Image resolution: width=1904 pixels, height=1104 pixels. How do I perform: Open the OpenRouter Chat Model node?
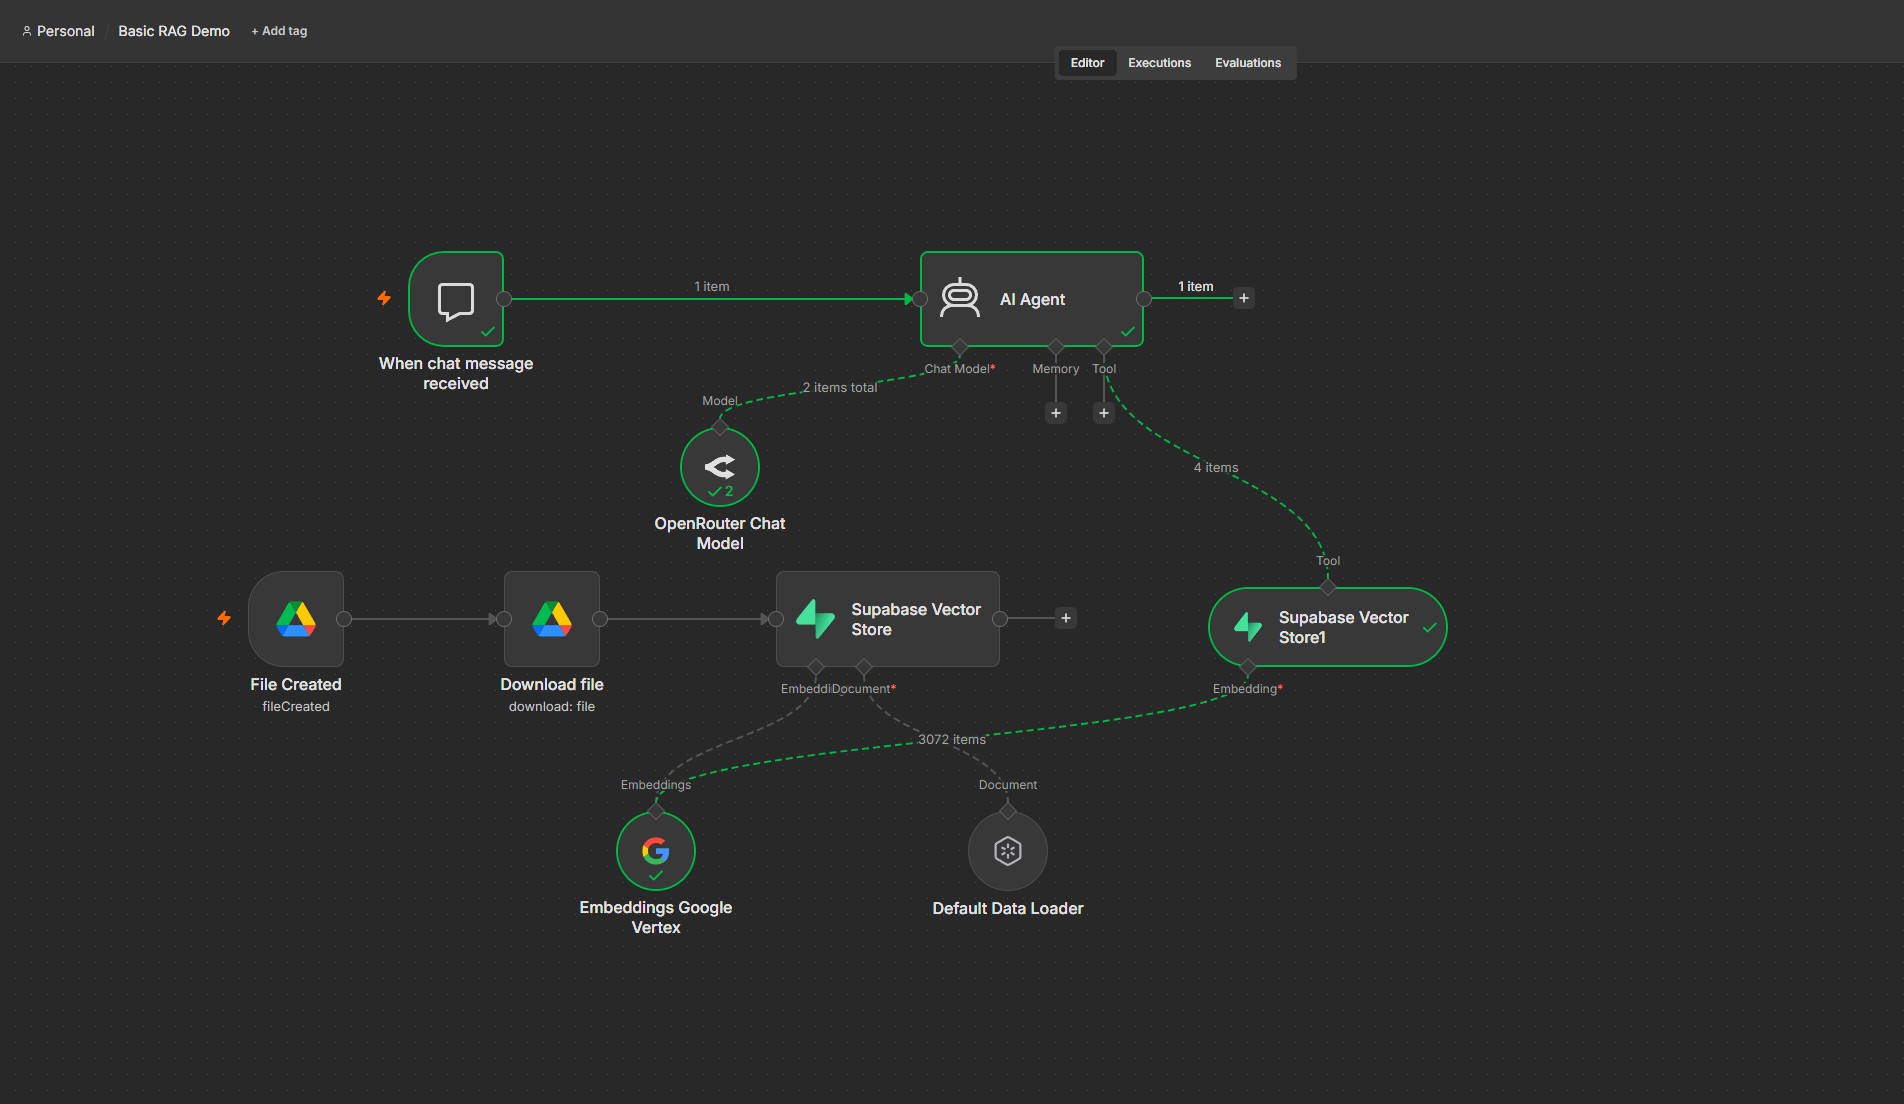720,467
